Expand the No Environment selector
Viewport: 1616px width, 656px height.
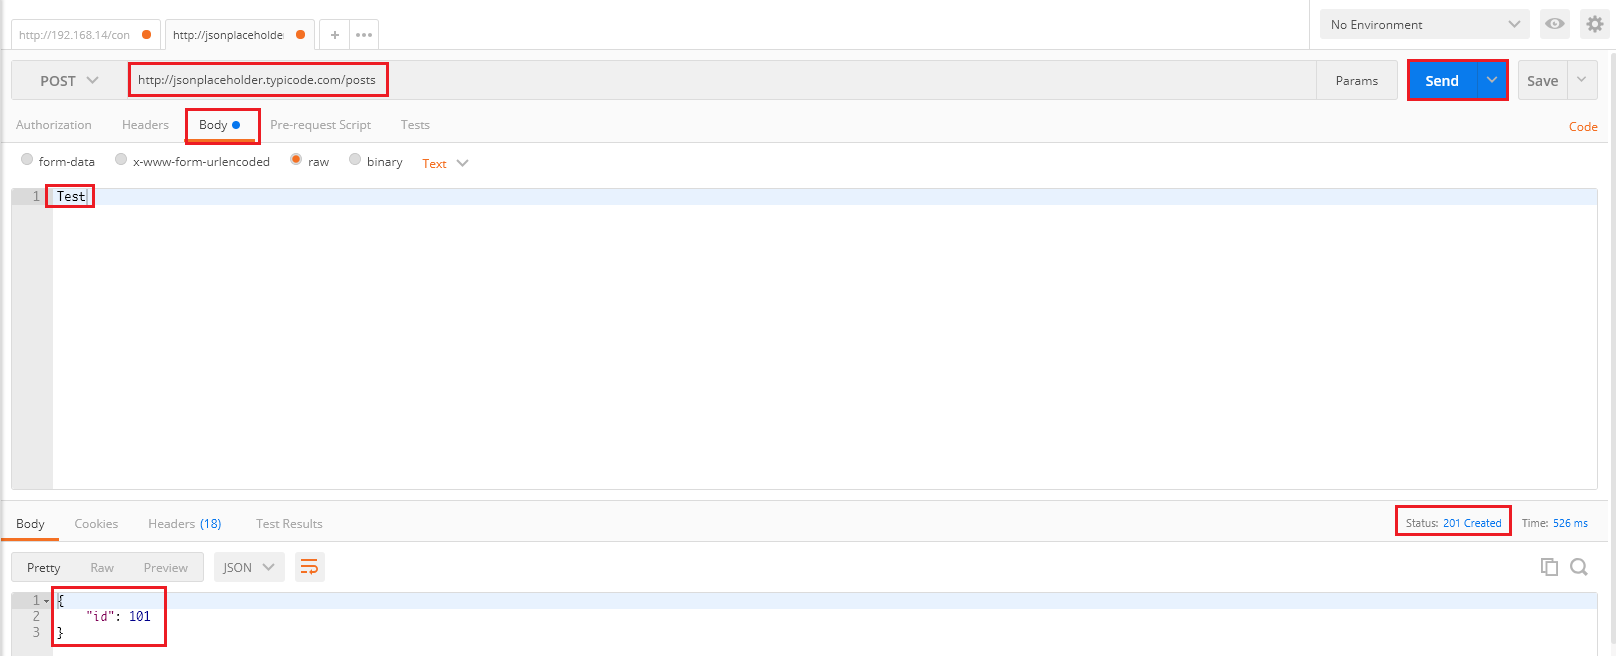(x=1425, y=24)
